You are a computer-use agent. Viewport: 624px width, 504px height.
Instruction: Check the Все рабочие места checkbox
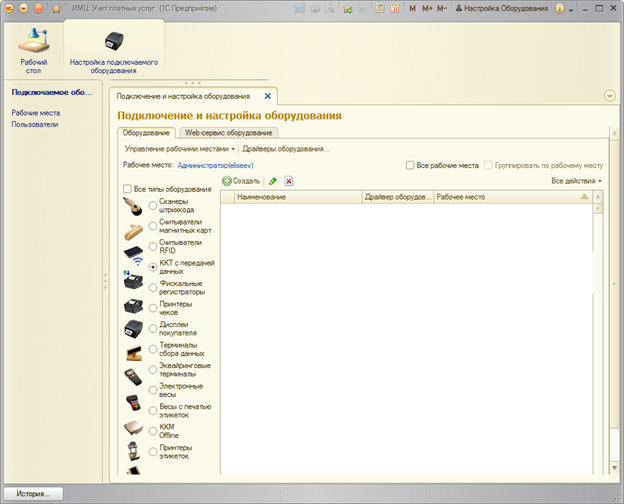(410, 165)
